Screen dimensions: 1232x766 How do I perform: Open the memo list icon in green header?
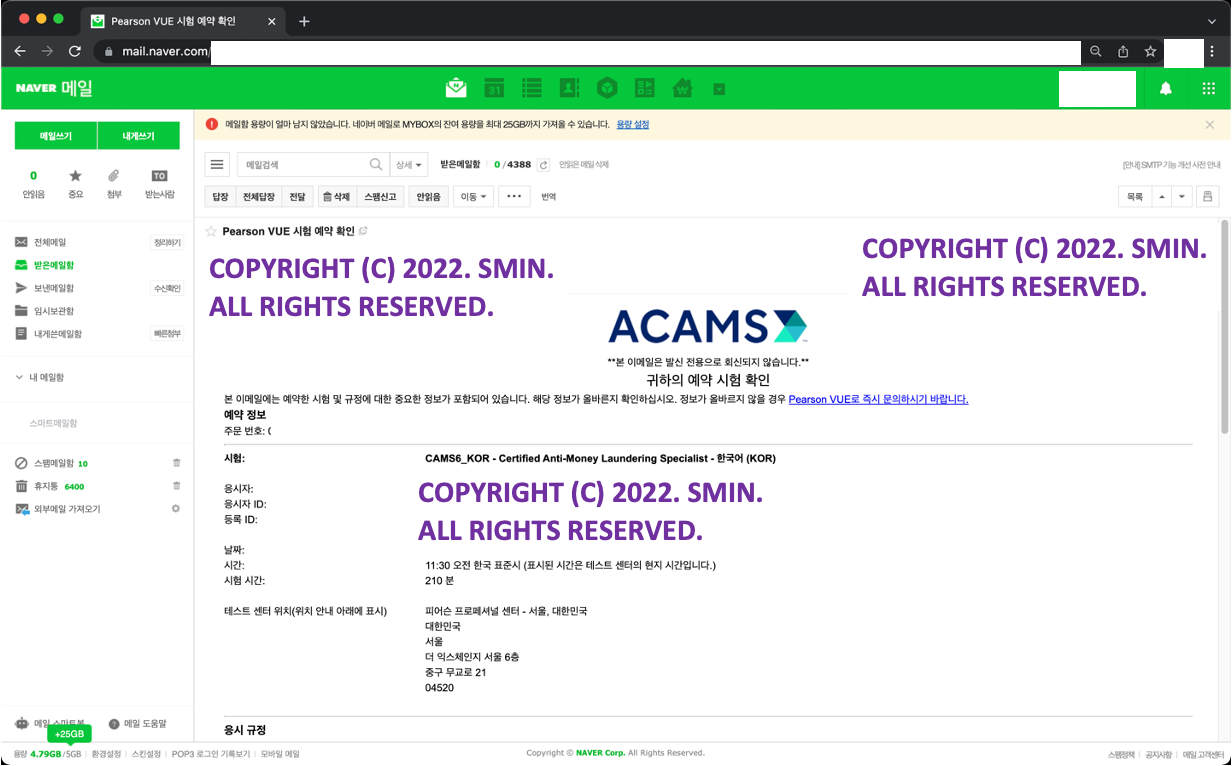532,88
